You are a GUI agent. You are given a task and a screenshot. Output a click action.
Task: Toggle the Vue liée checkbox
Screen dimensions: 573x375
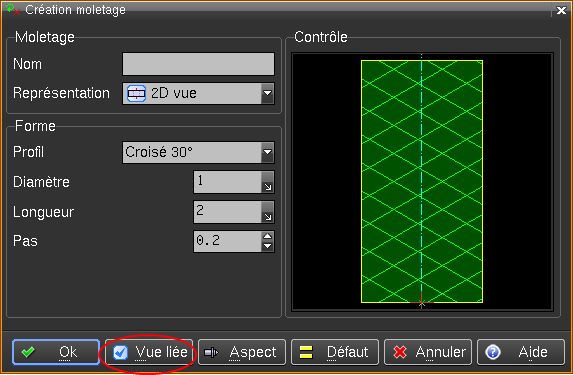point(120,352)
